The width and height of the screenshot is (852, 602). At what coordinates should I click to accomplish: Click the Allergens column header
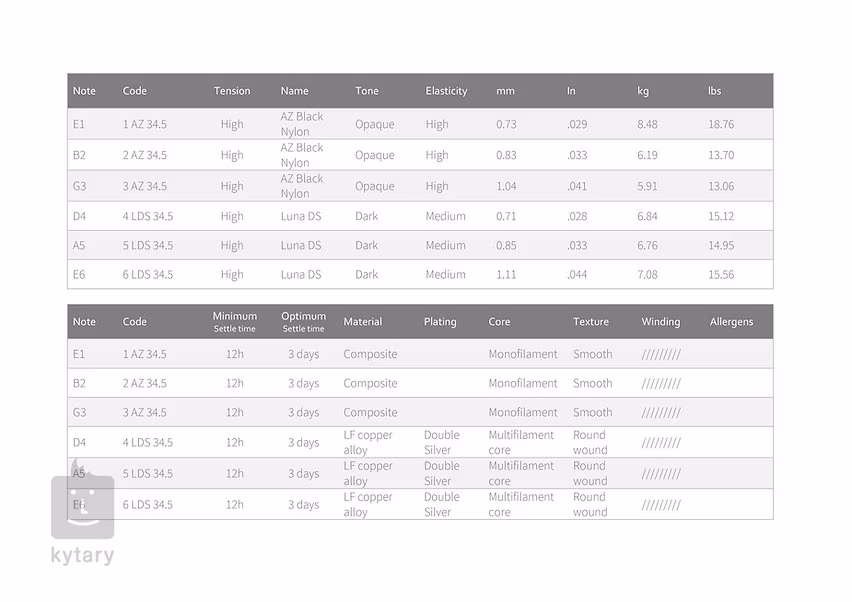732,322
